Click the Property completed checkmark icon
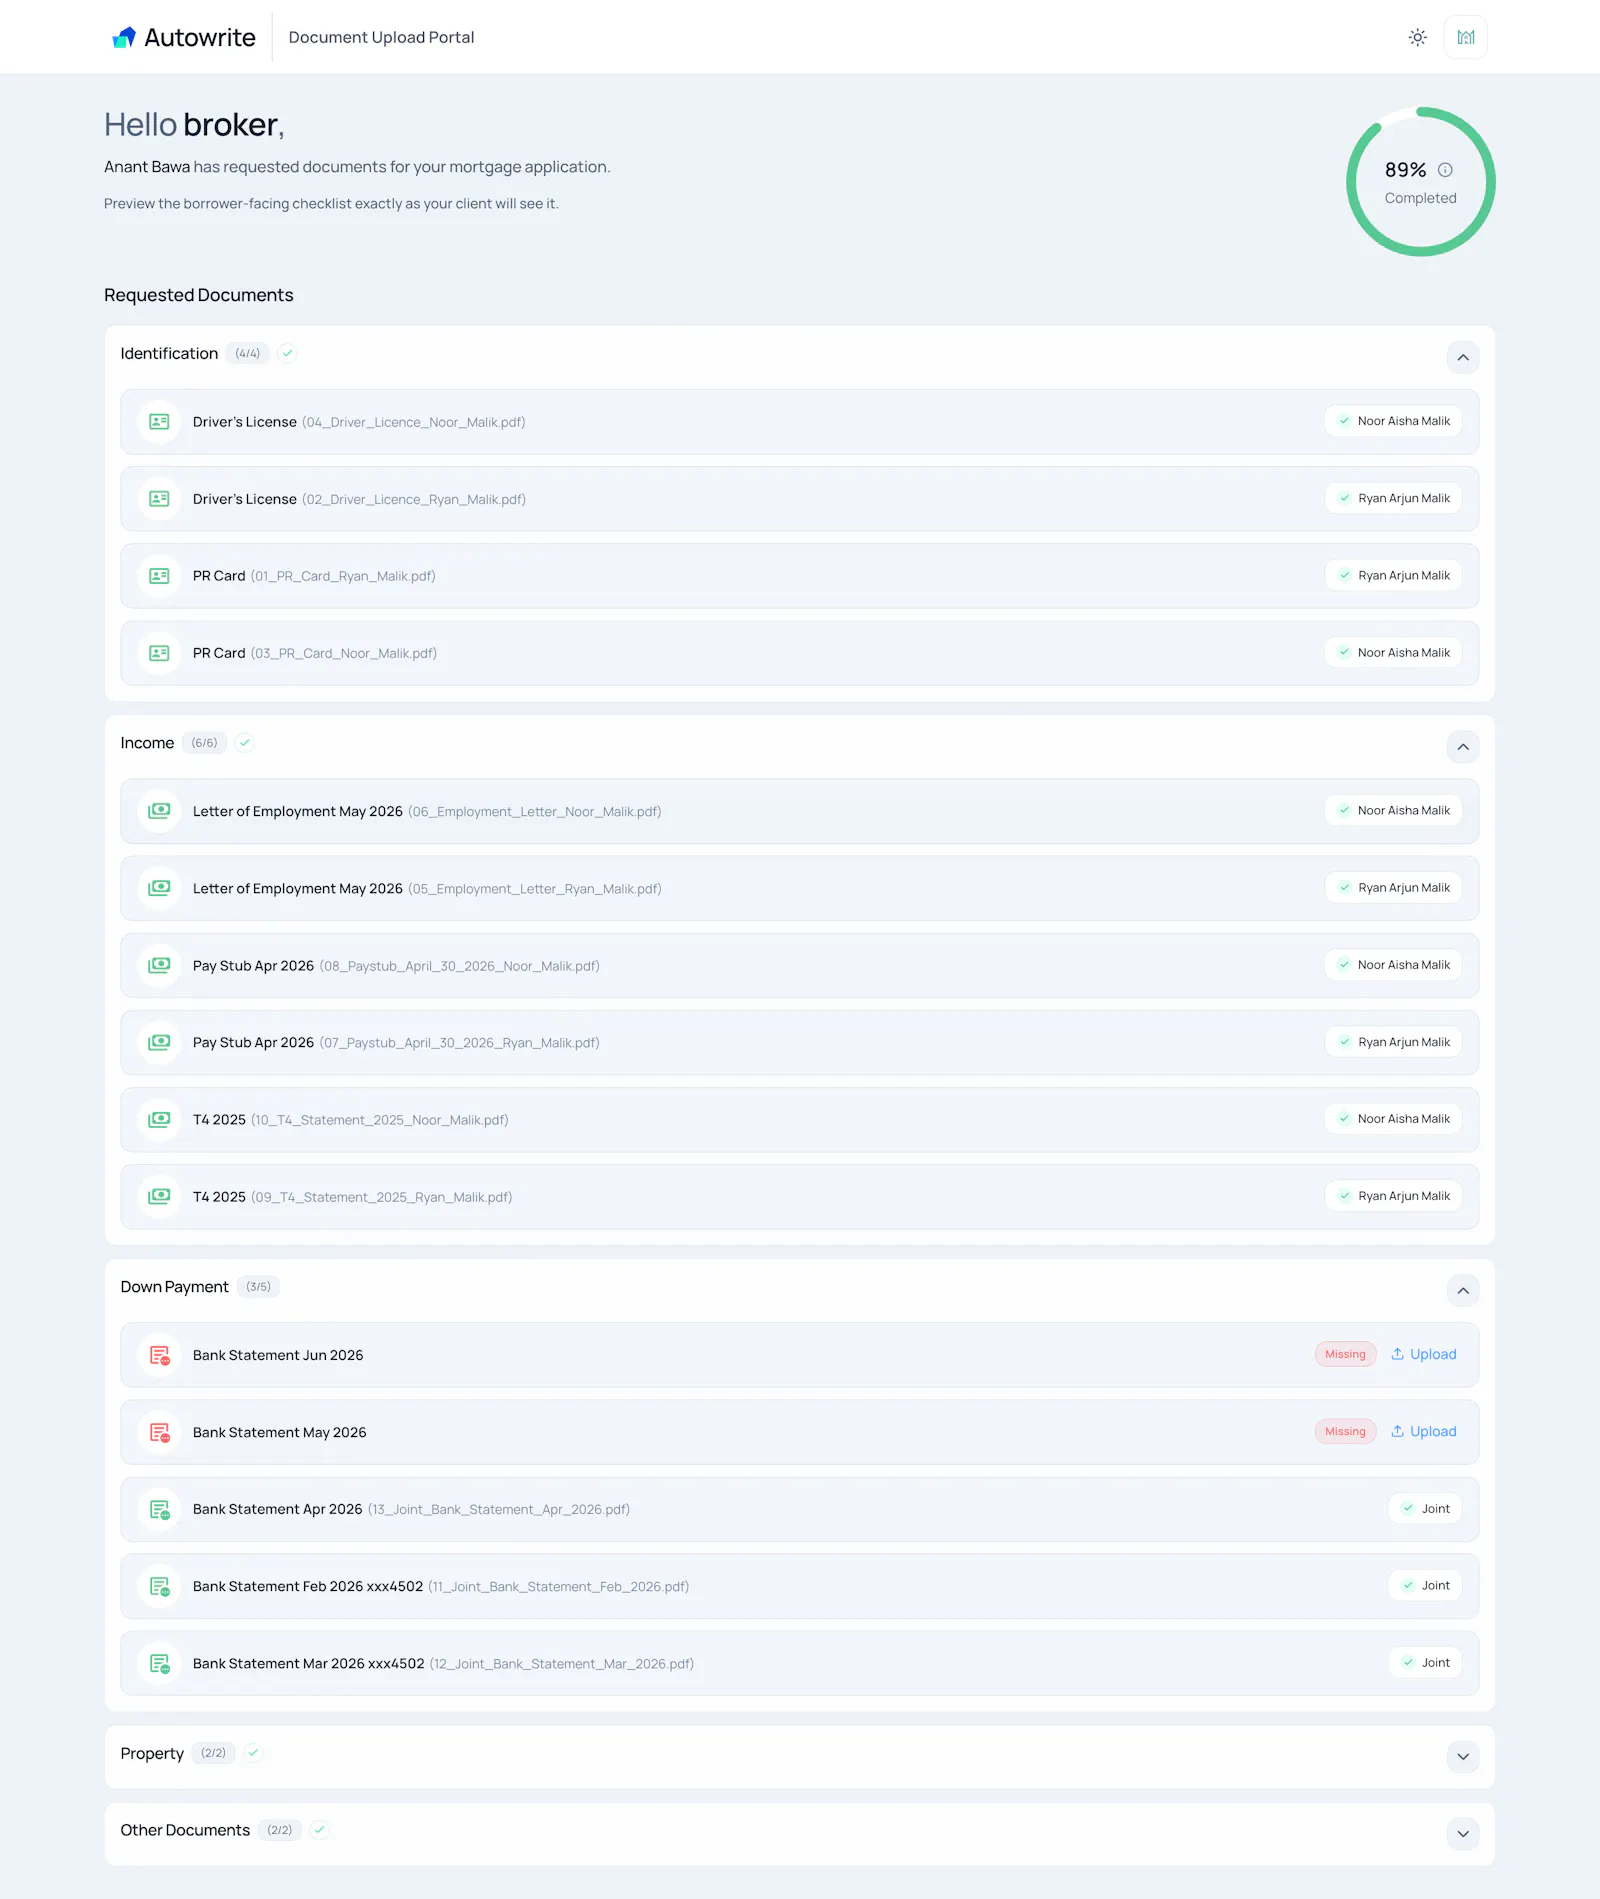 (x=253, y=1753)
